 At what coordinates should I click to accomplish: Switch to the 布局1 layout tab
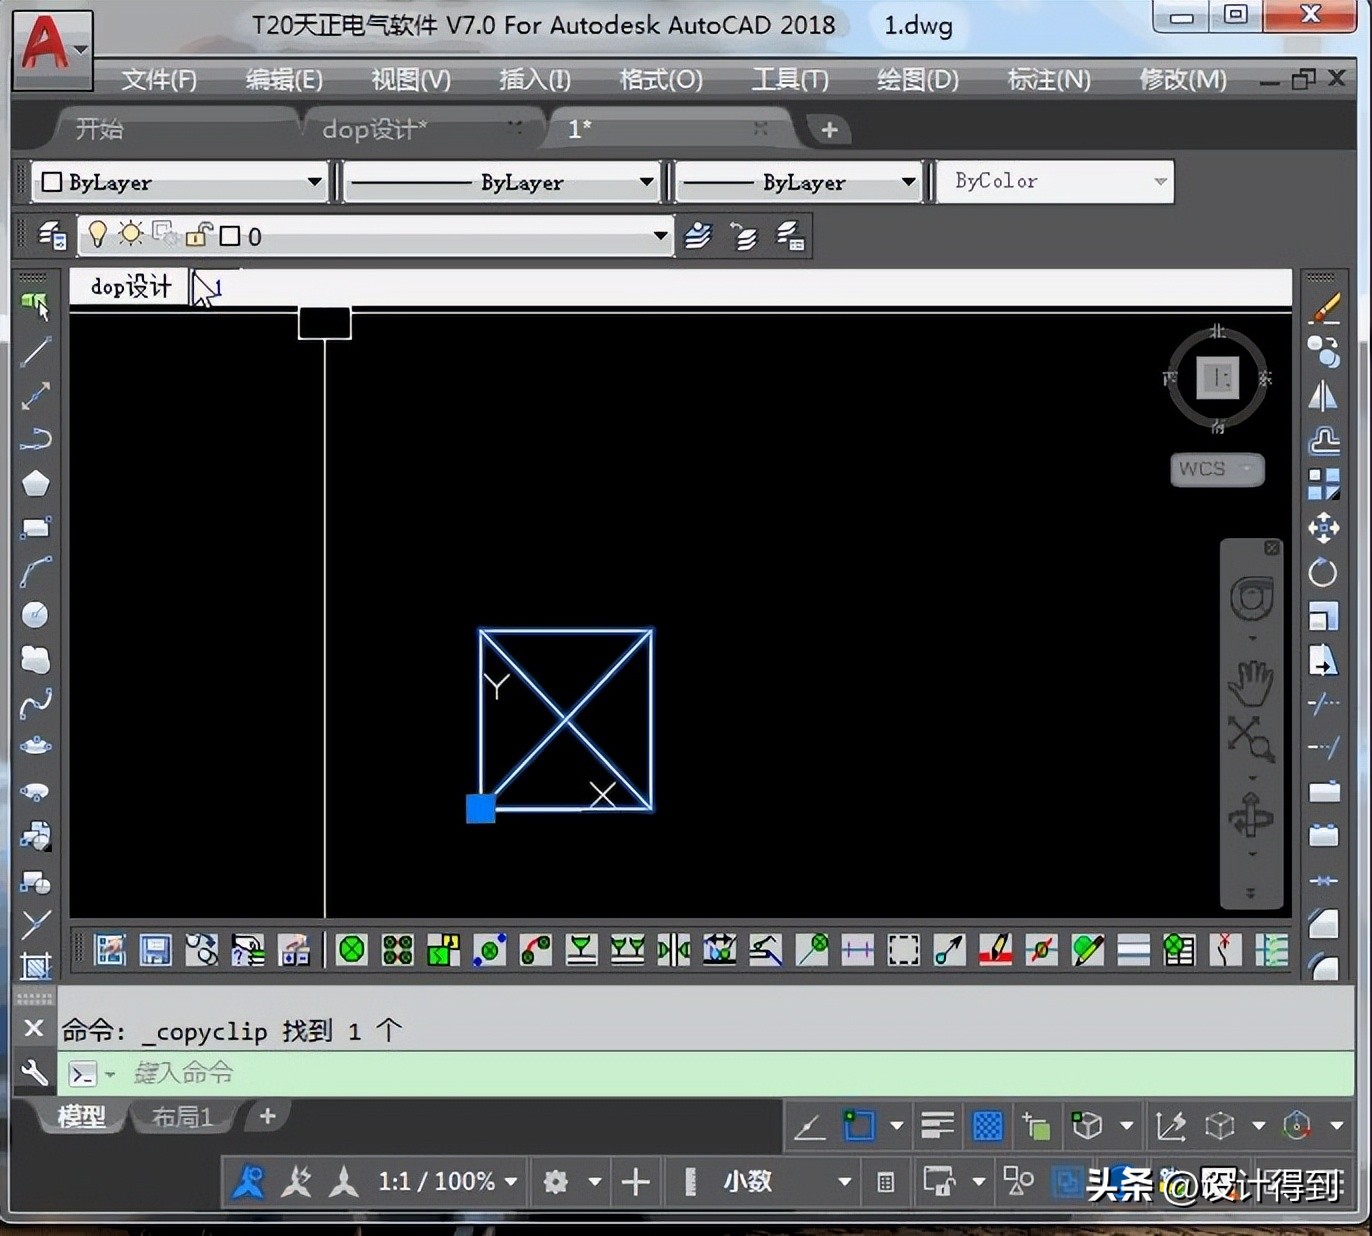coord(182,1117)
